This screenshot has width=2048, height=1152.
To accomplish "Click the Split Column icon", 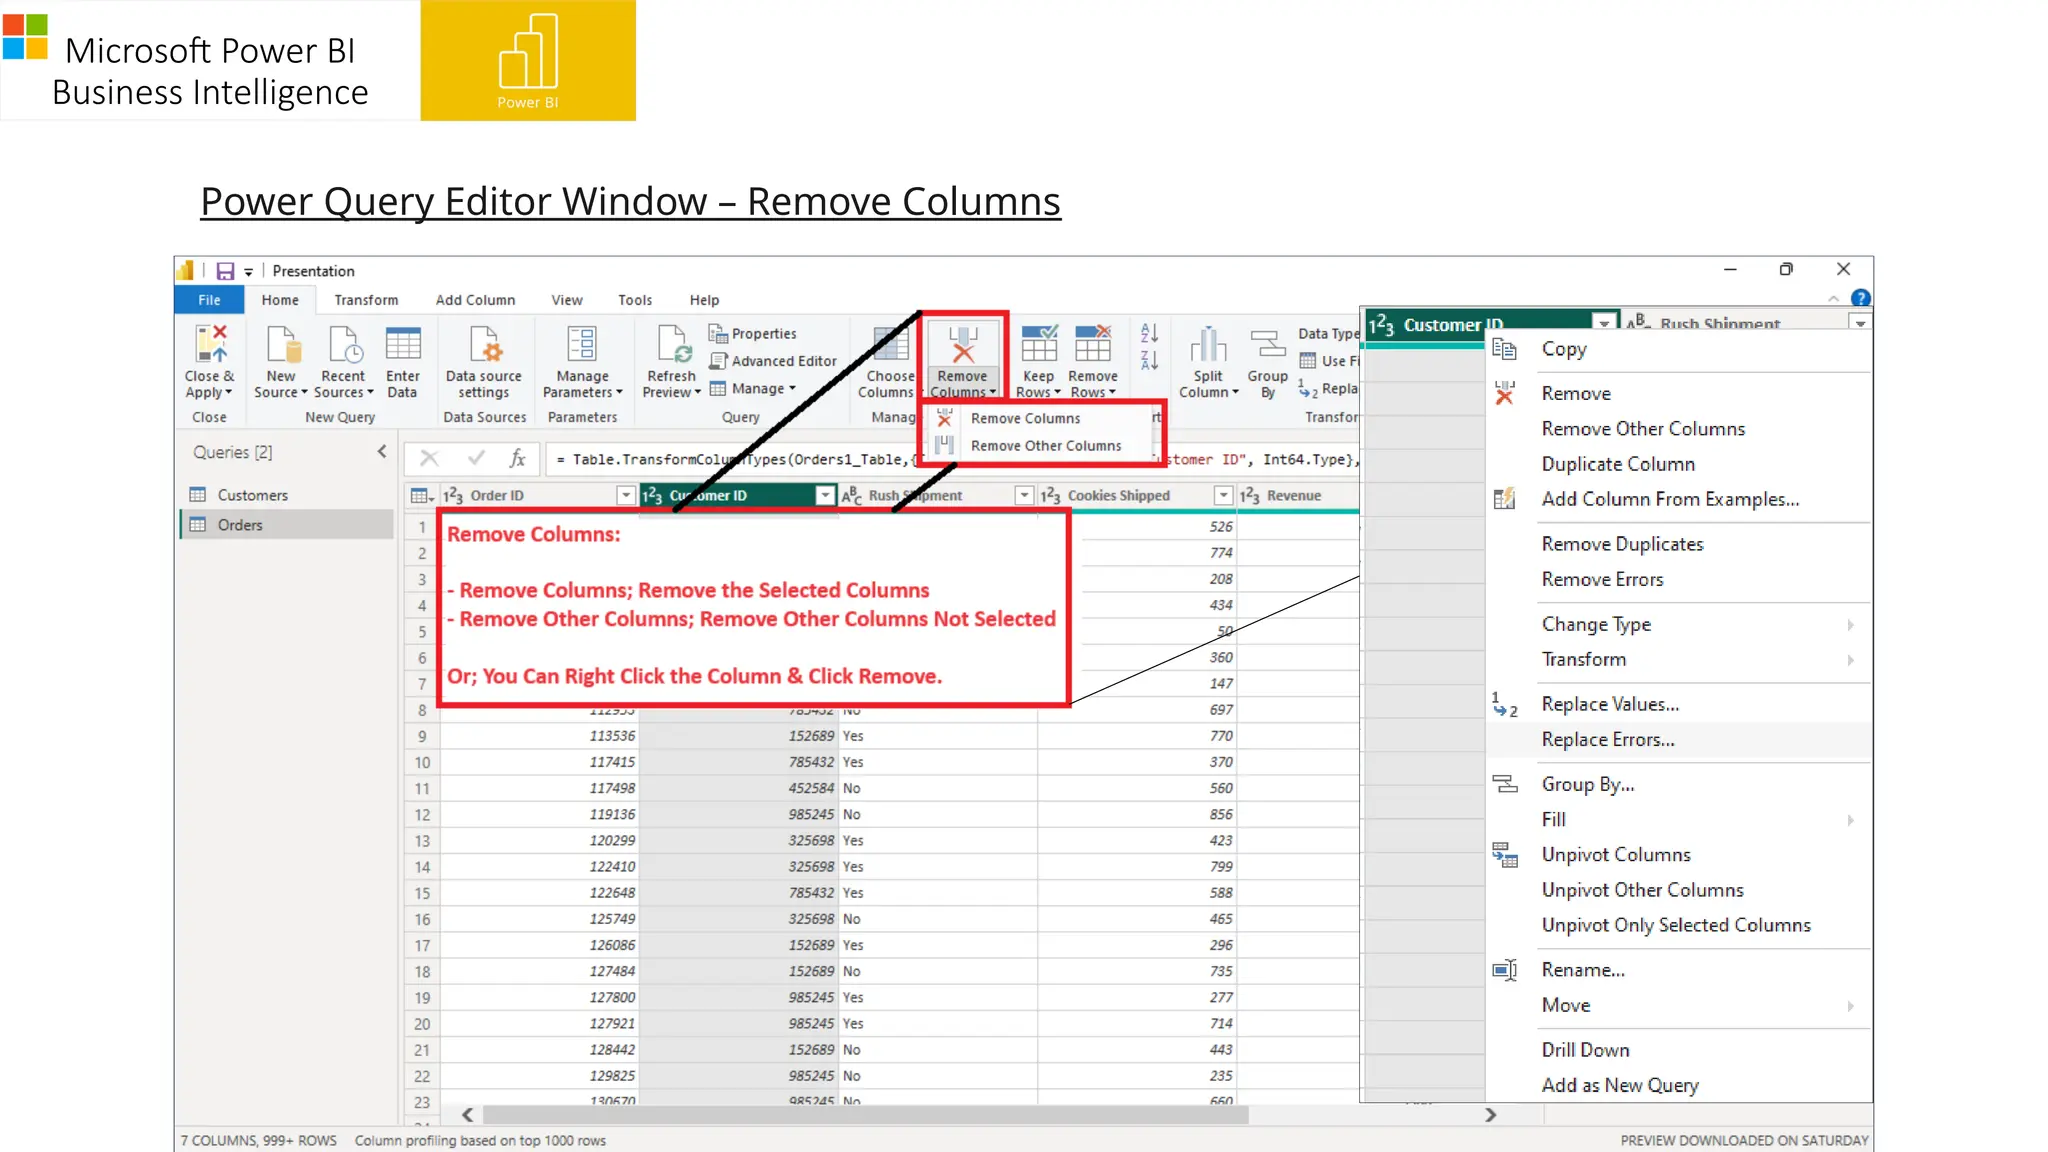I will (x=1208, y=345).
